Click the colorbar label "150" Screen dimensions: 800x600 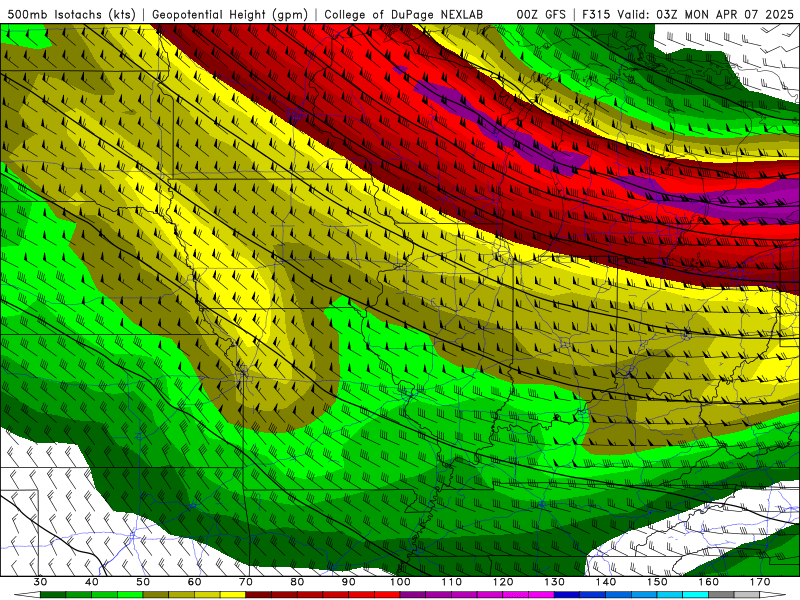tap(657, 582)
